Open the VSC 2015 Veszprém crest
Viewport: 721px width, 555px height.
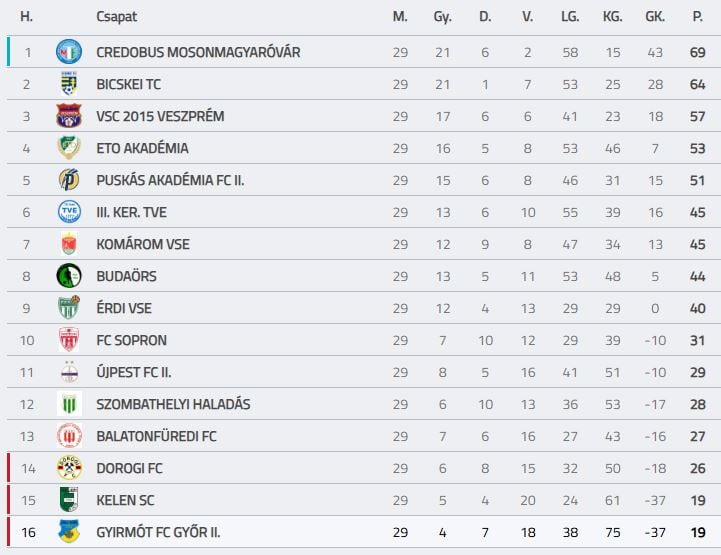click(69, 115)
